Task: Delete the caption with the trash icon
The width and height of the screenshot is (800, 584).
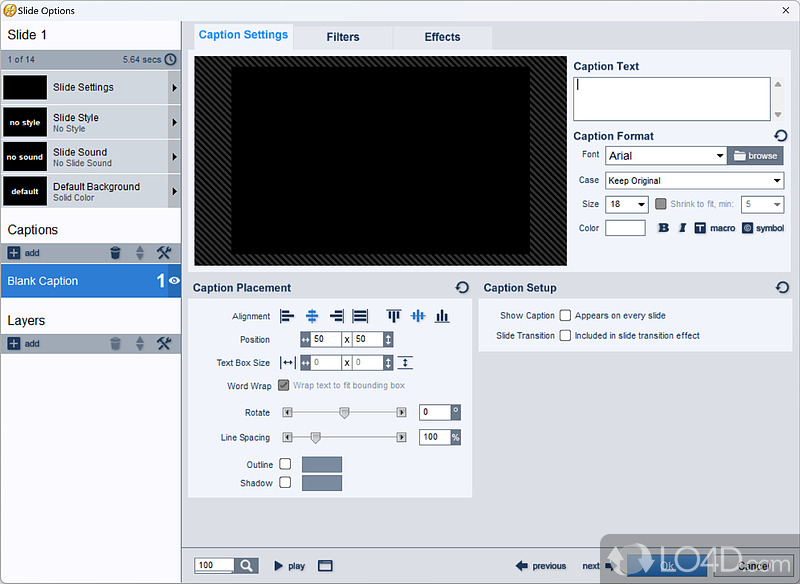Action: click(115, 253)
